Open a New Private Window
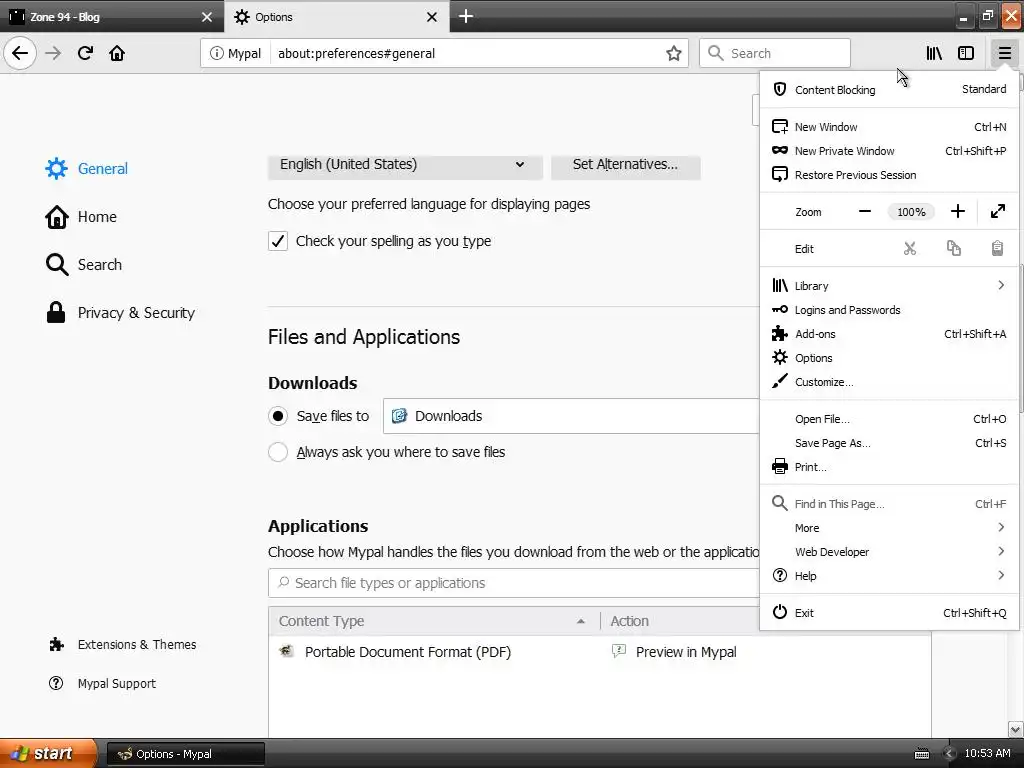Image resolution: width=1024 pixels, height=768 pixels. point(889,151)
